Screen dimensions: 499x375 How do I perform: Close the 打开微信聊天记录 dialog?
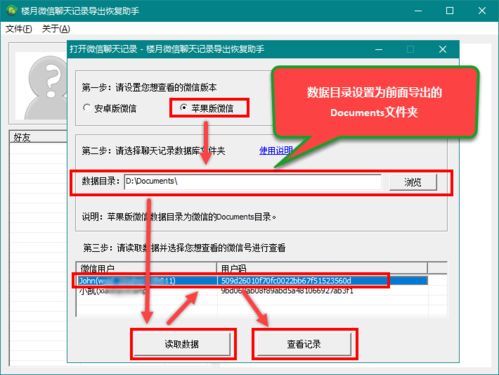coord(443,49)
